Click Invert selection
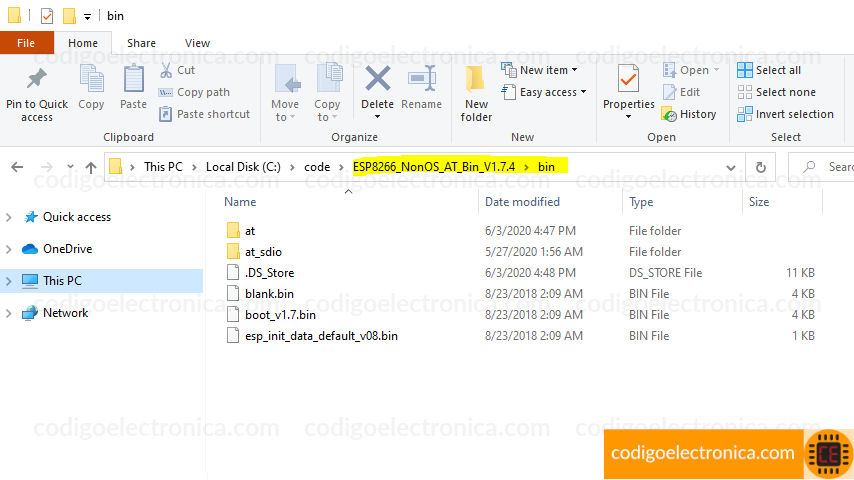Screen dimensions: 854x480 point(785,114)
